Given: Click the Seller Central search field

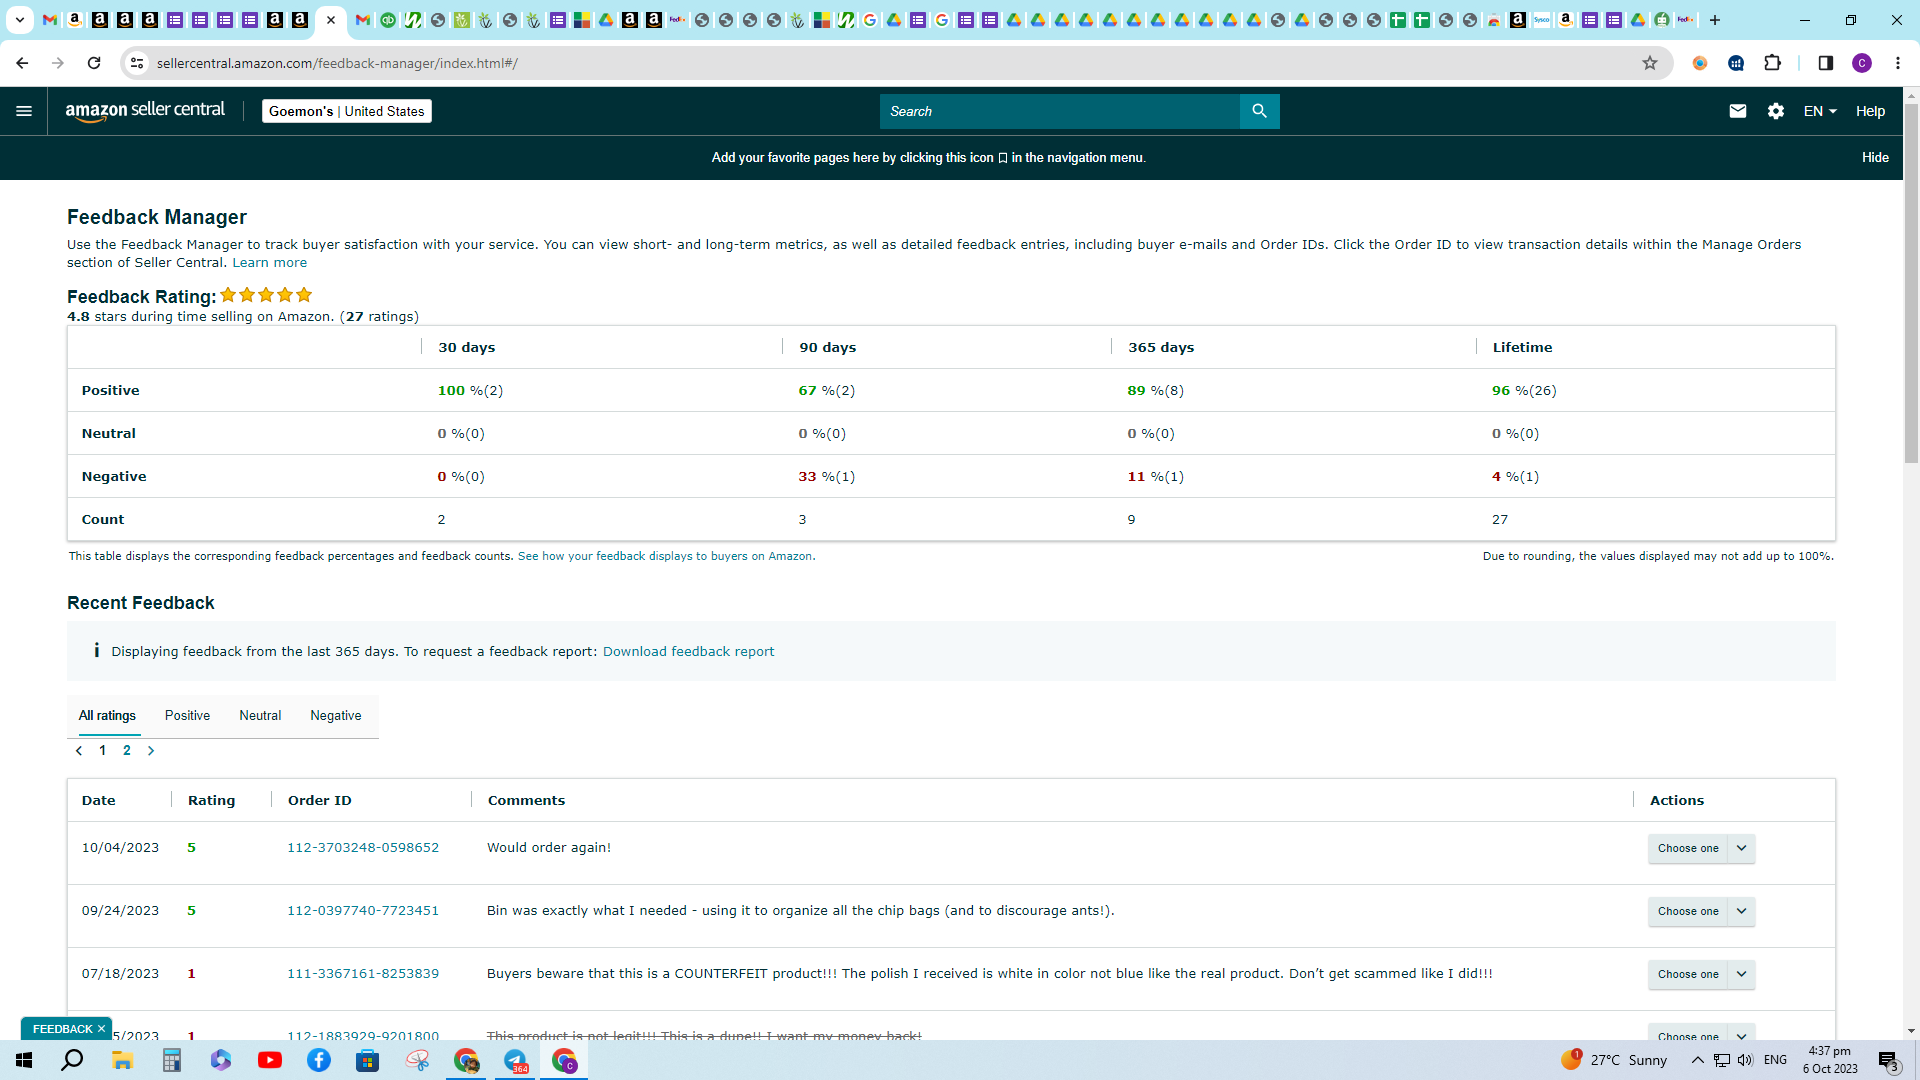Looking at the screenshot, I should (1059, 111).
